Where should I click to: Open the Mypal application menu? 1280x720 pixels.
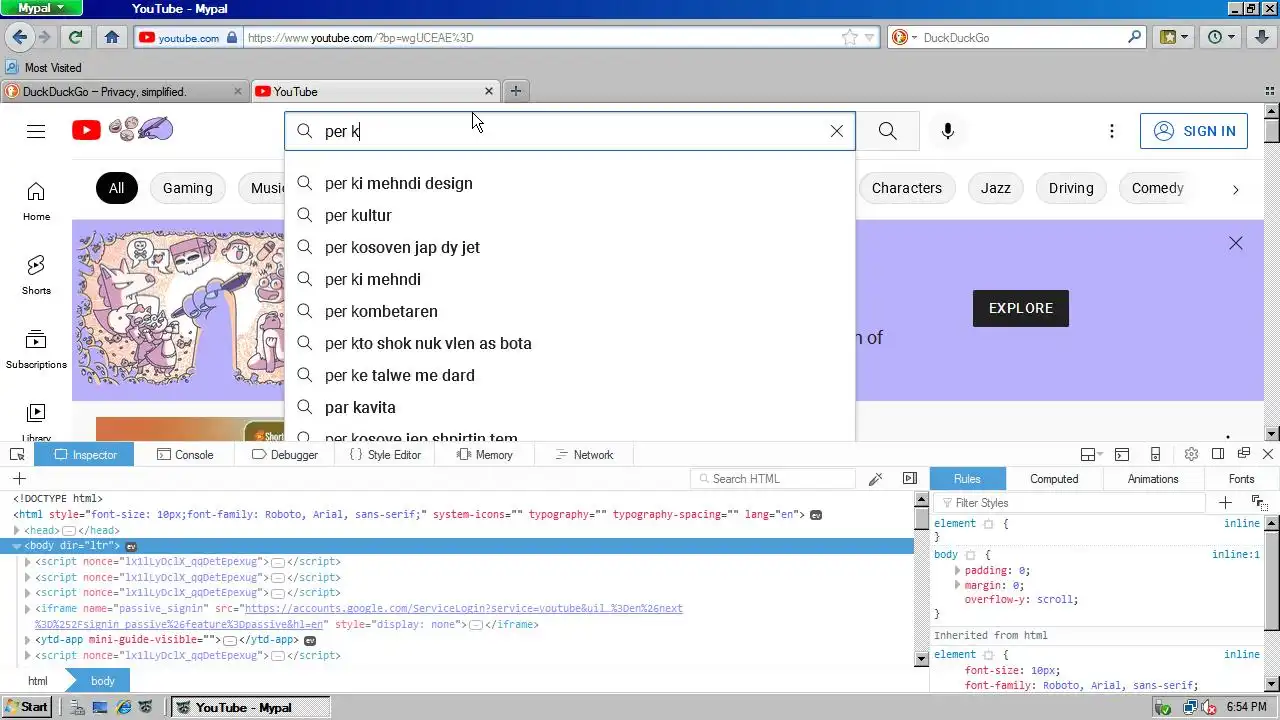pyautogui.click(x=40, y=8)
